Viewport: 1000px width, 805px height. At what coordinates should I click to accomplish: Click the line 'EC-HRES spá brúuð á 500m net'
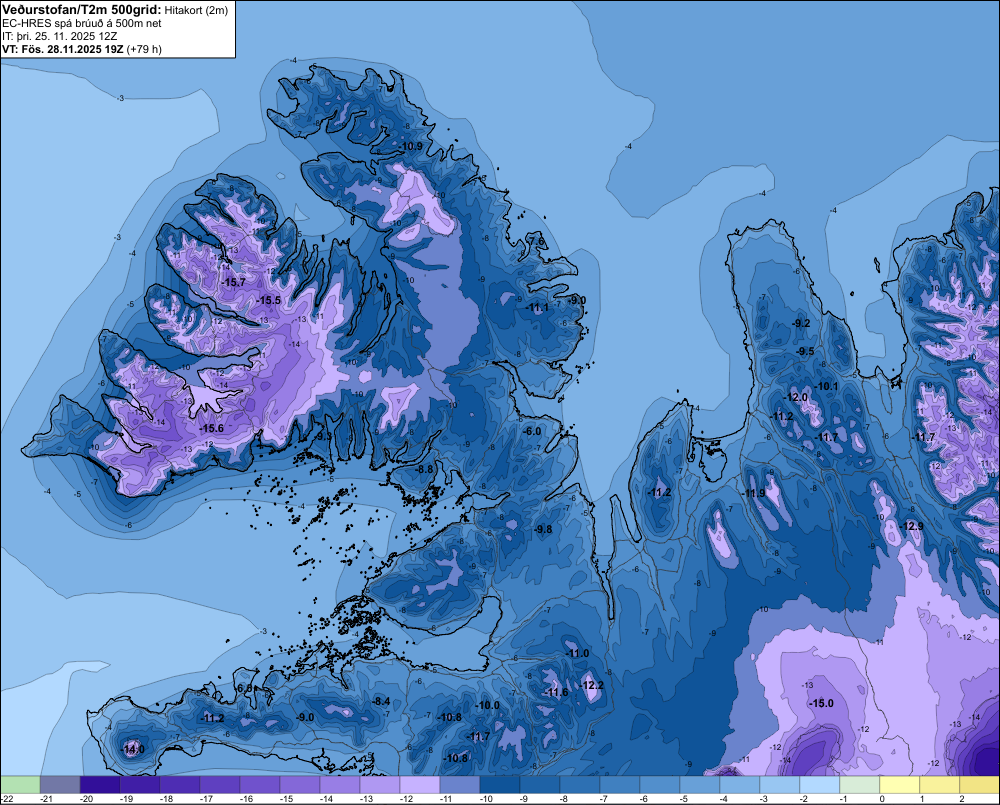(x=82, y=24)
